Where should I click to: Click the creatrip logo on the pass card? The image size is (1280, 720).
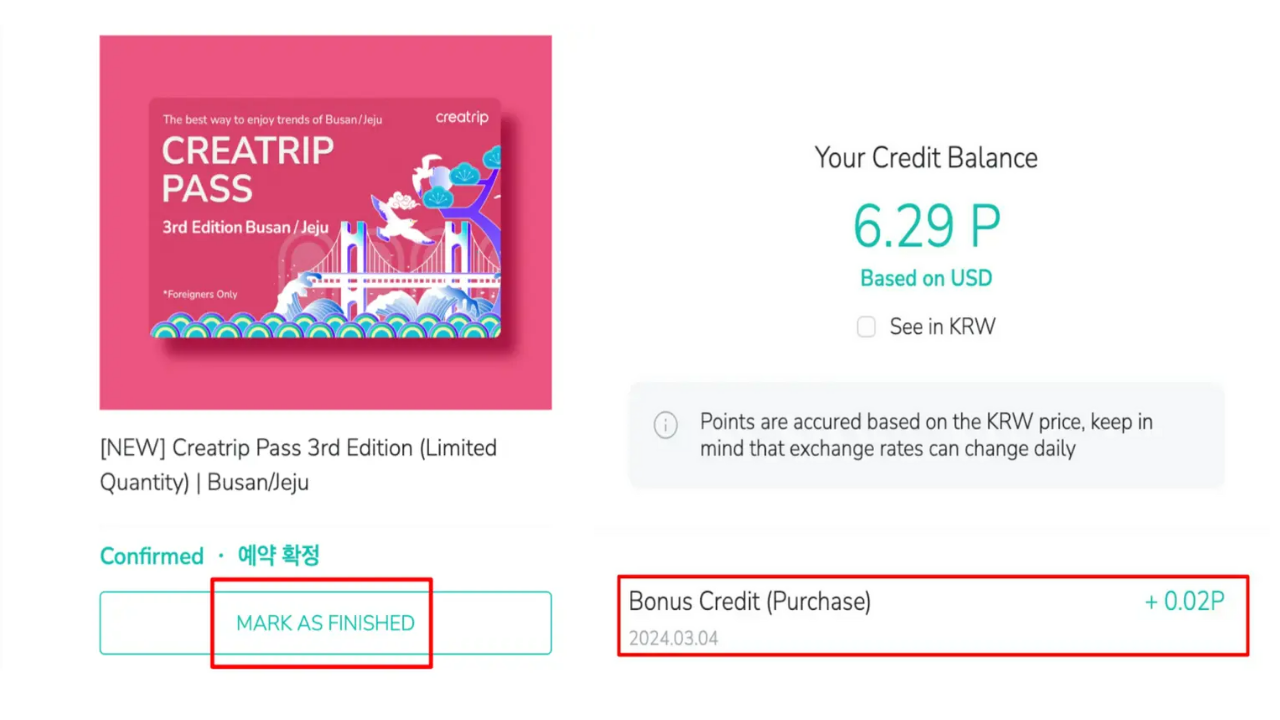coord(462,118)
